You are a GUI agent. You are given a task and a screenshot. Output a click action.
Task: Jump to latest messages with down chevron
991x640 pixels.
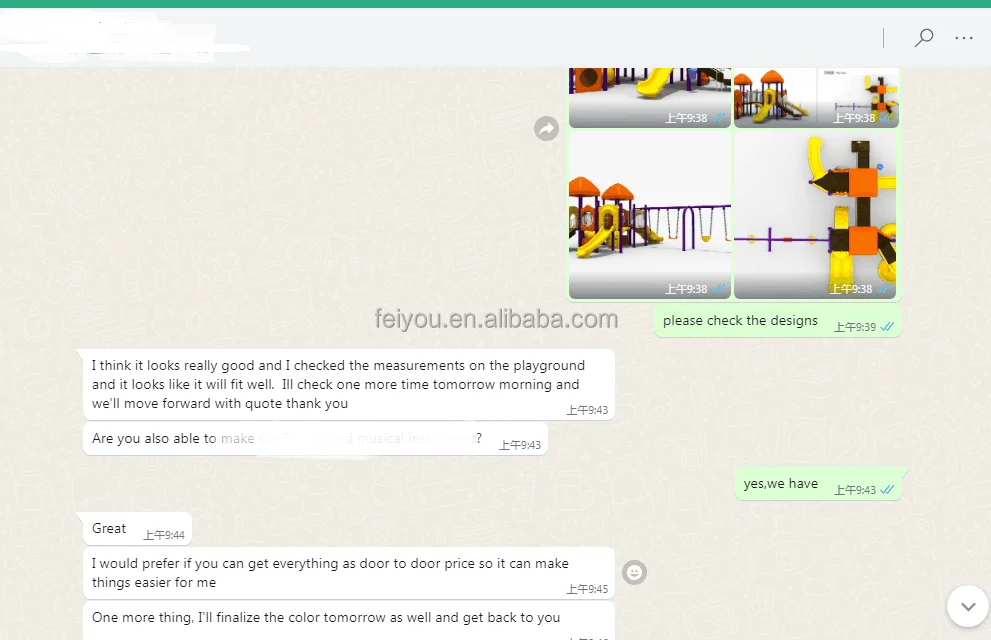968,607
